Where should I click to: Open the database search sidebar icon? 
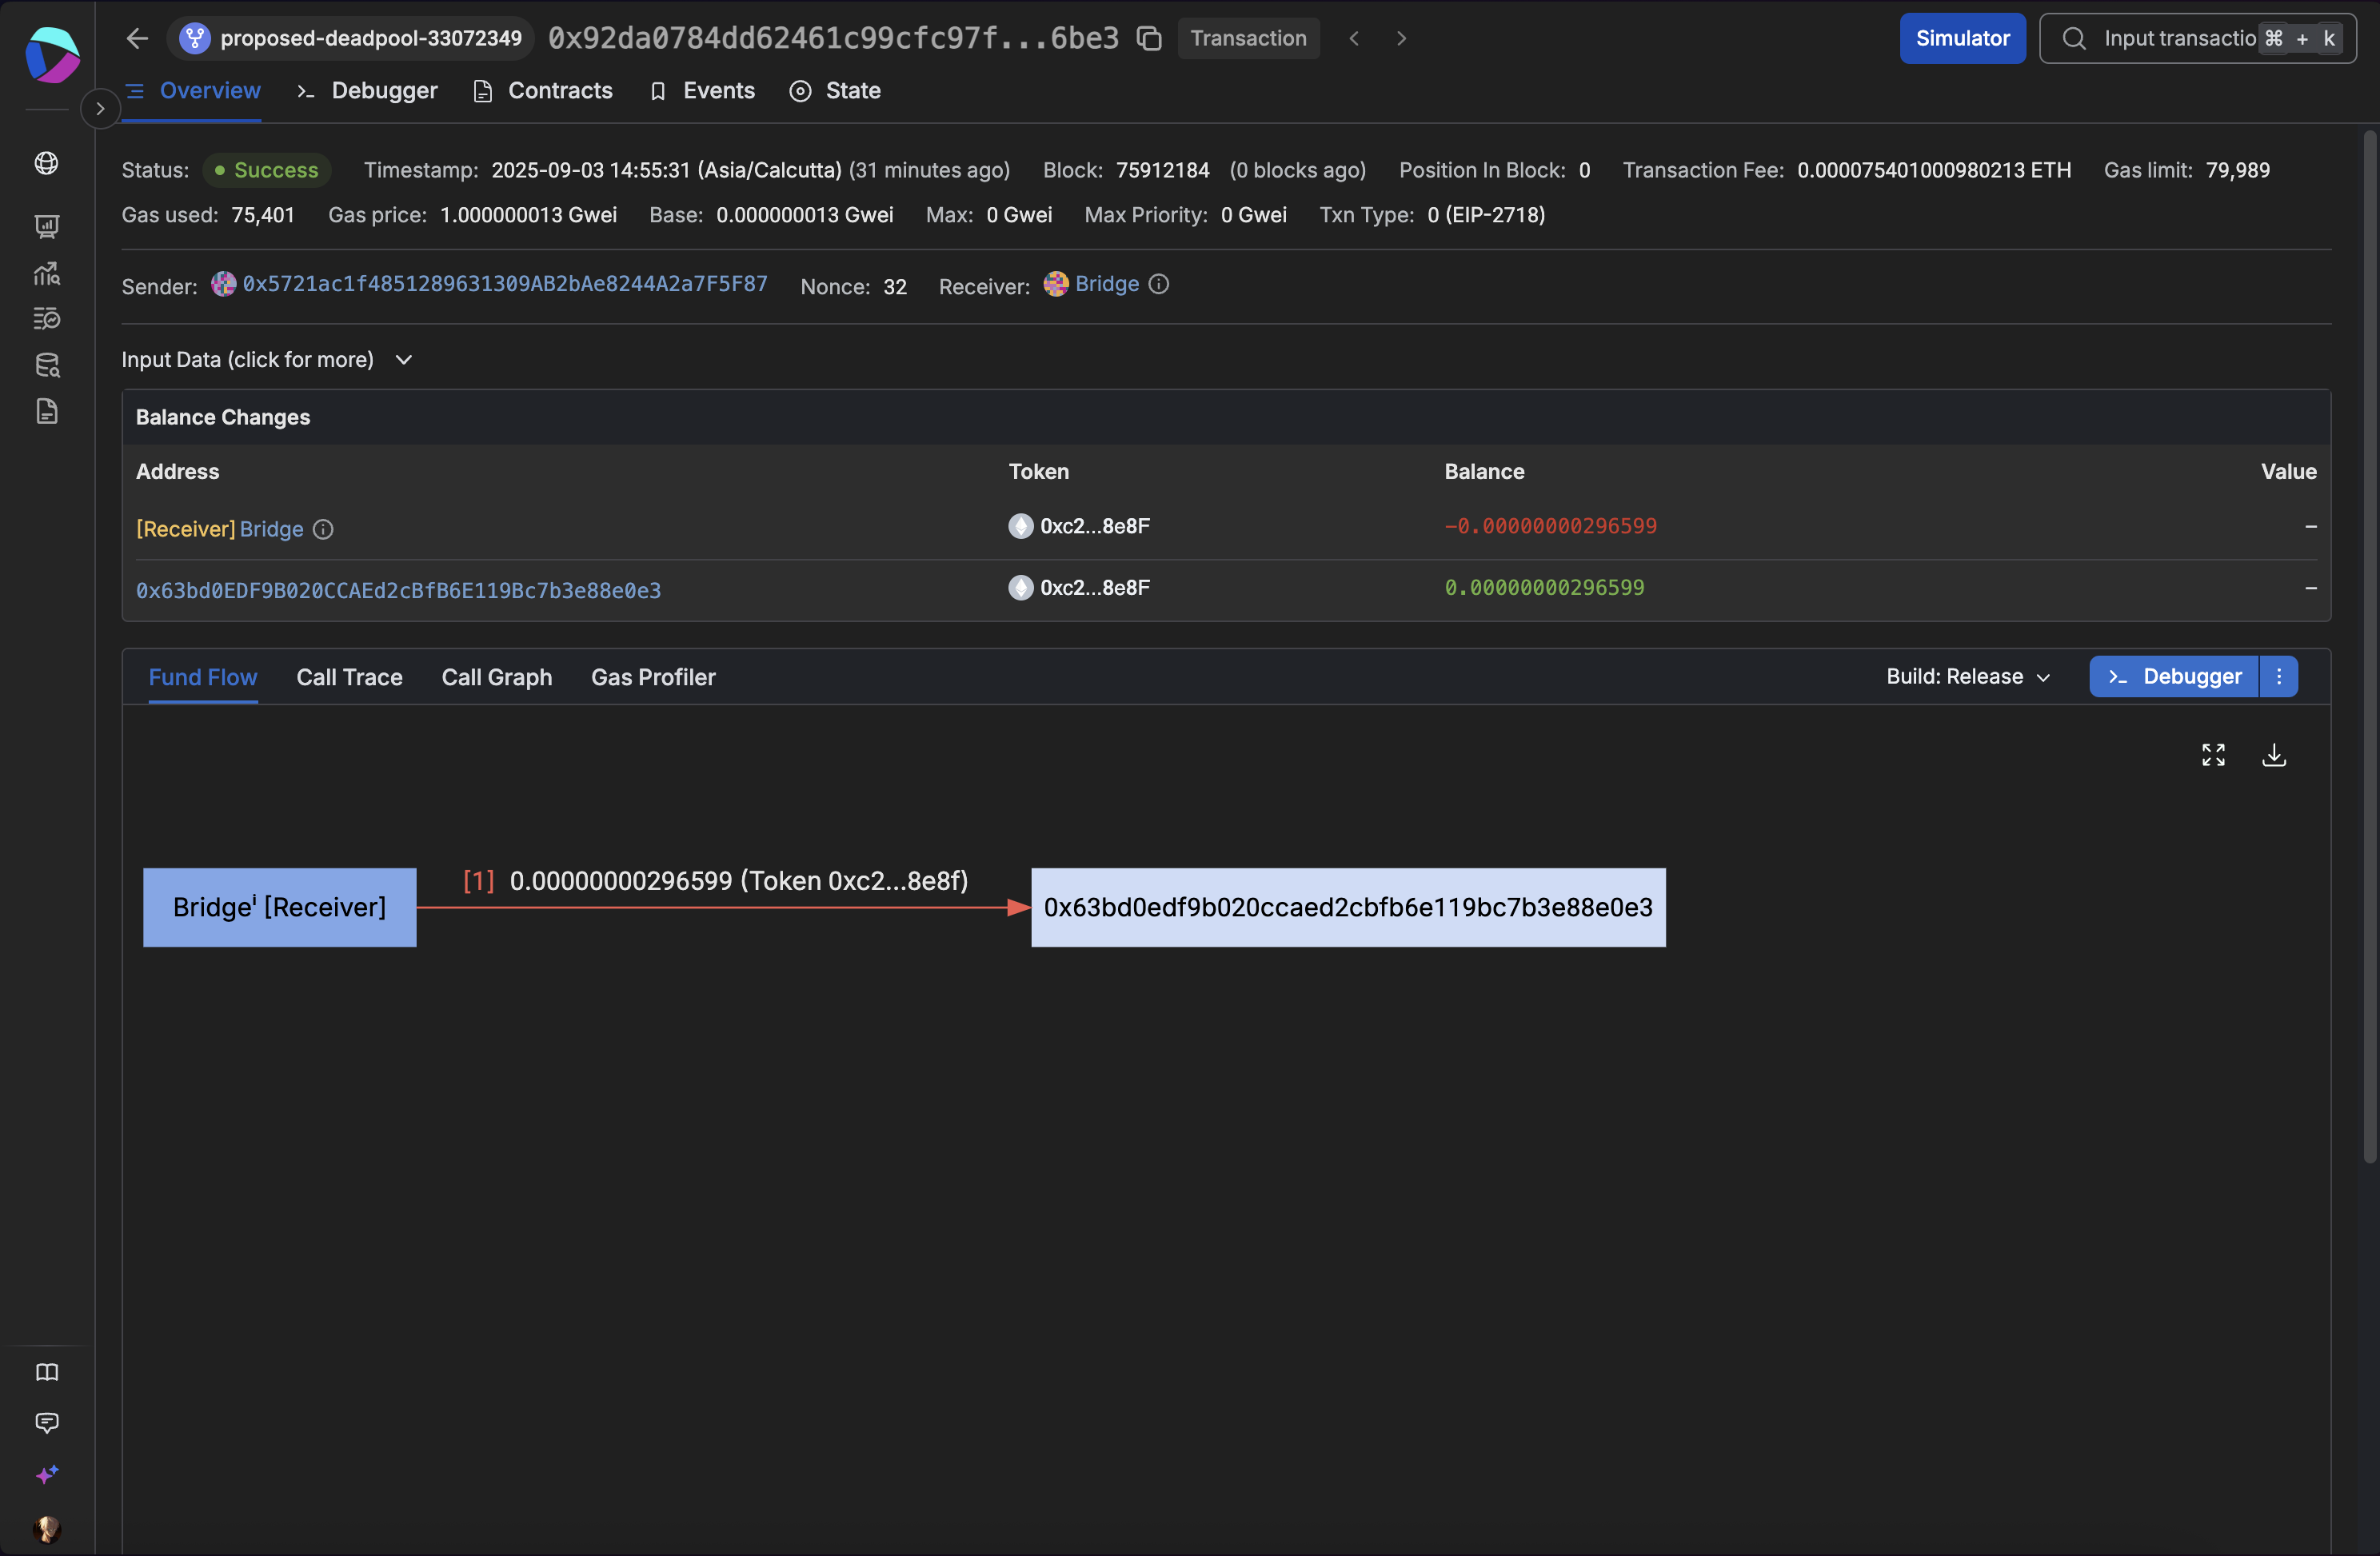[x=47, y=365]
